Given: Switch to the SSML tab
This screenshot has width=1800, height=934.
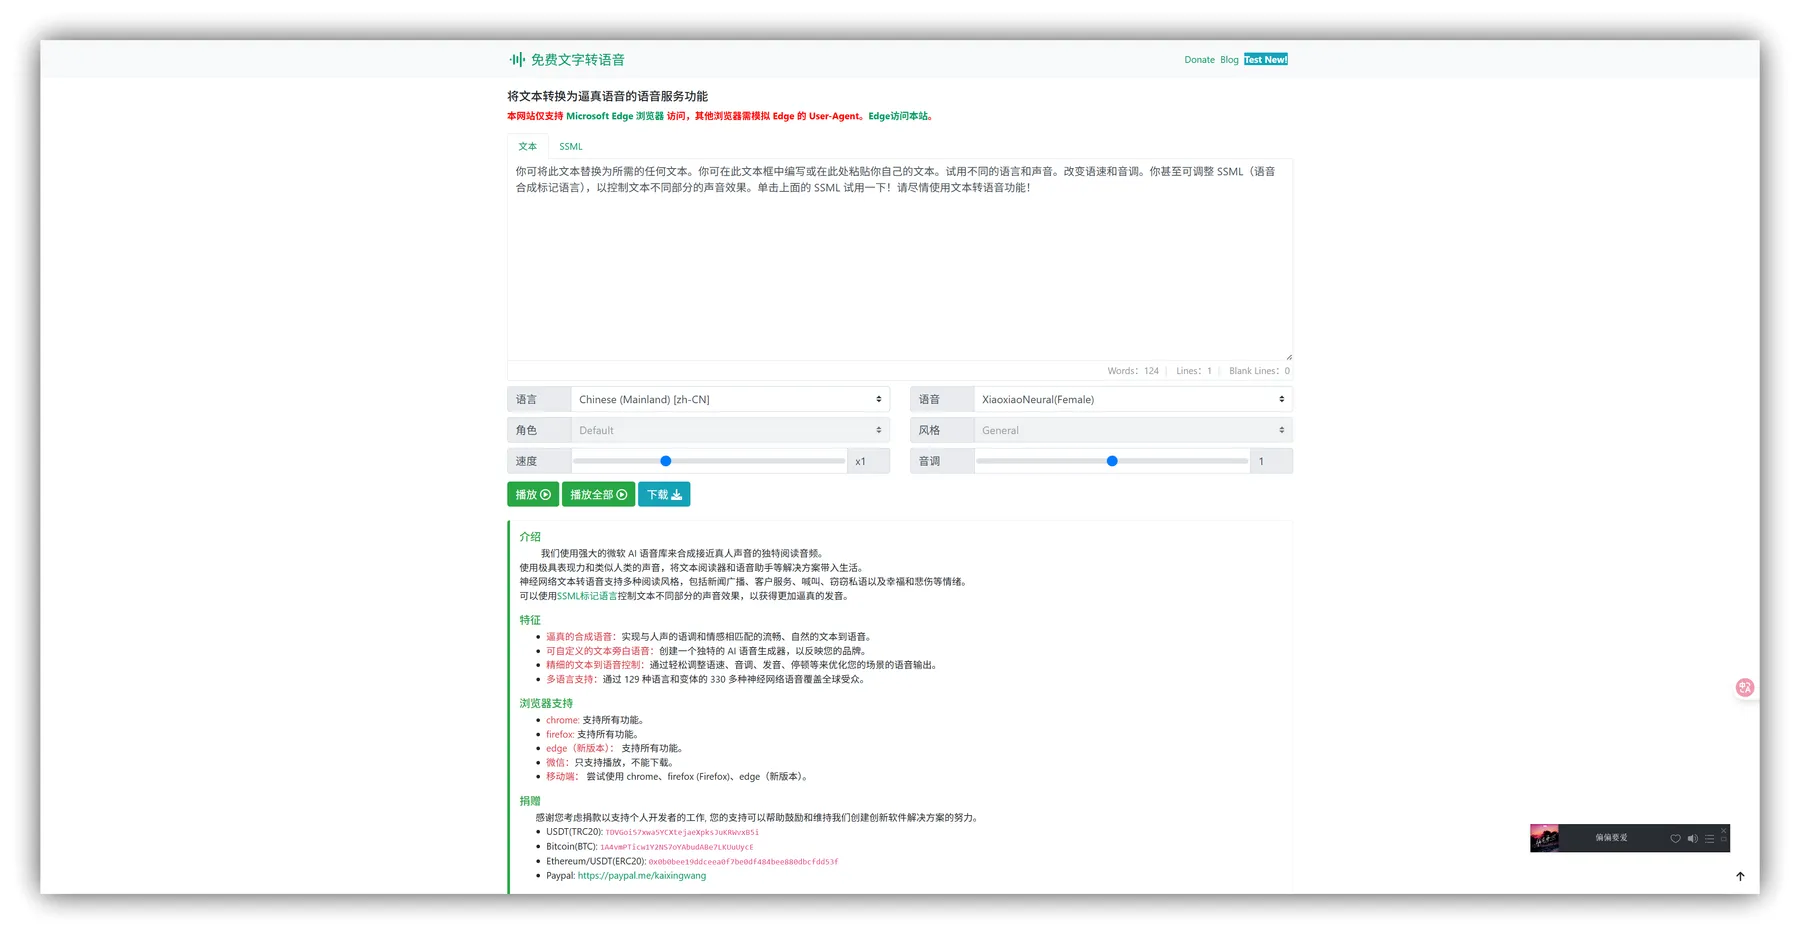Looking at the screenshot, I should pos(570,147).
